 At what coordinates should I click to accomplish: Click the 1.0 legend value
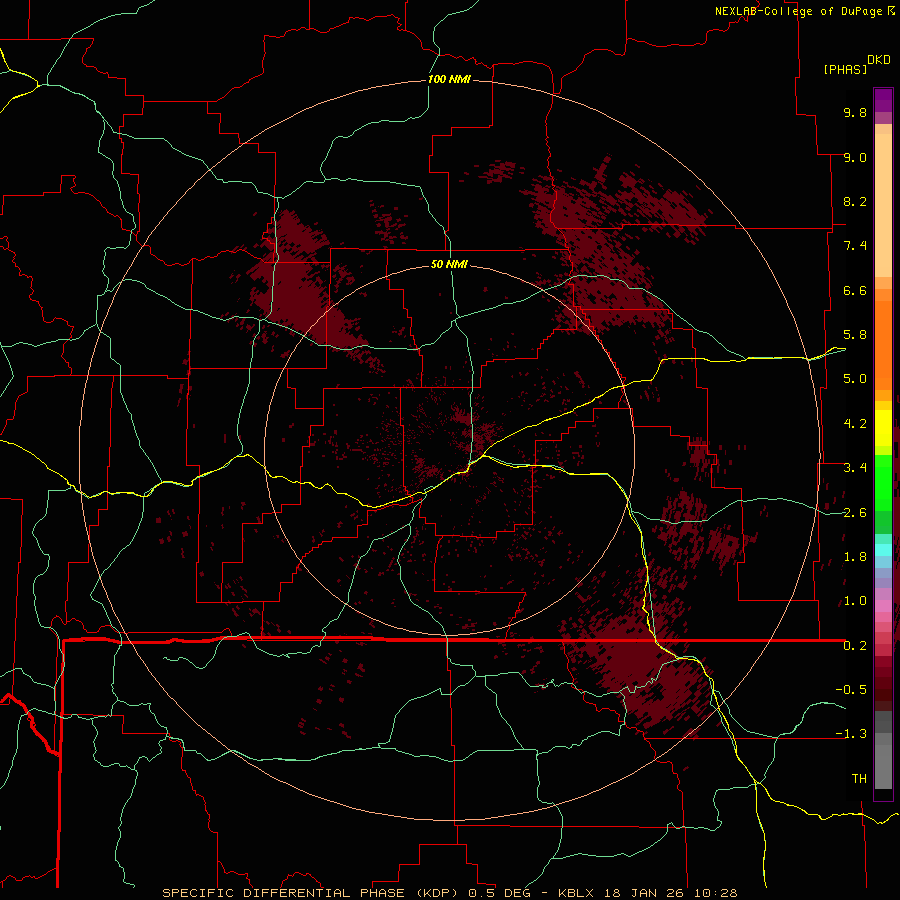tap(855, 601)
